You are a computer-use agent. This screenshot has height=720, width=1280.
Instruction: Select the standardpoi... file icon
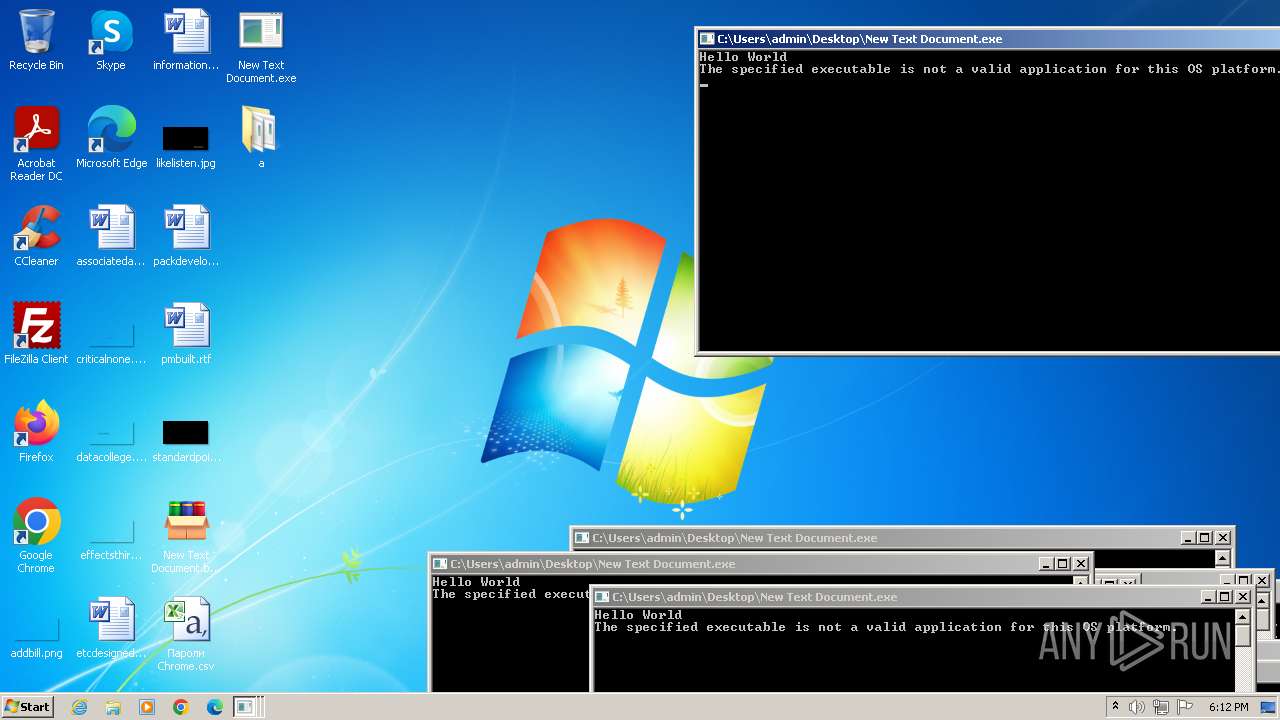(x=186, y=441)
